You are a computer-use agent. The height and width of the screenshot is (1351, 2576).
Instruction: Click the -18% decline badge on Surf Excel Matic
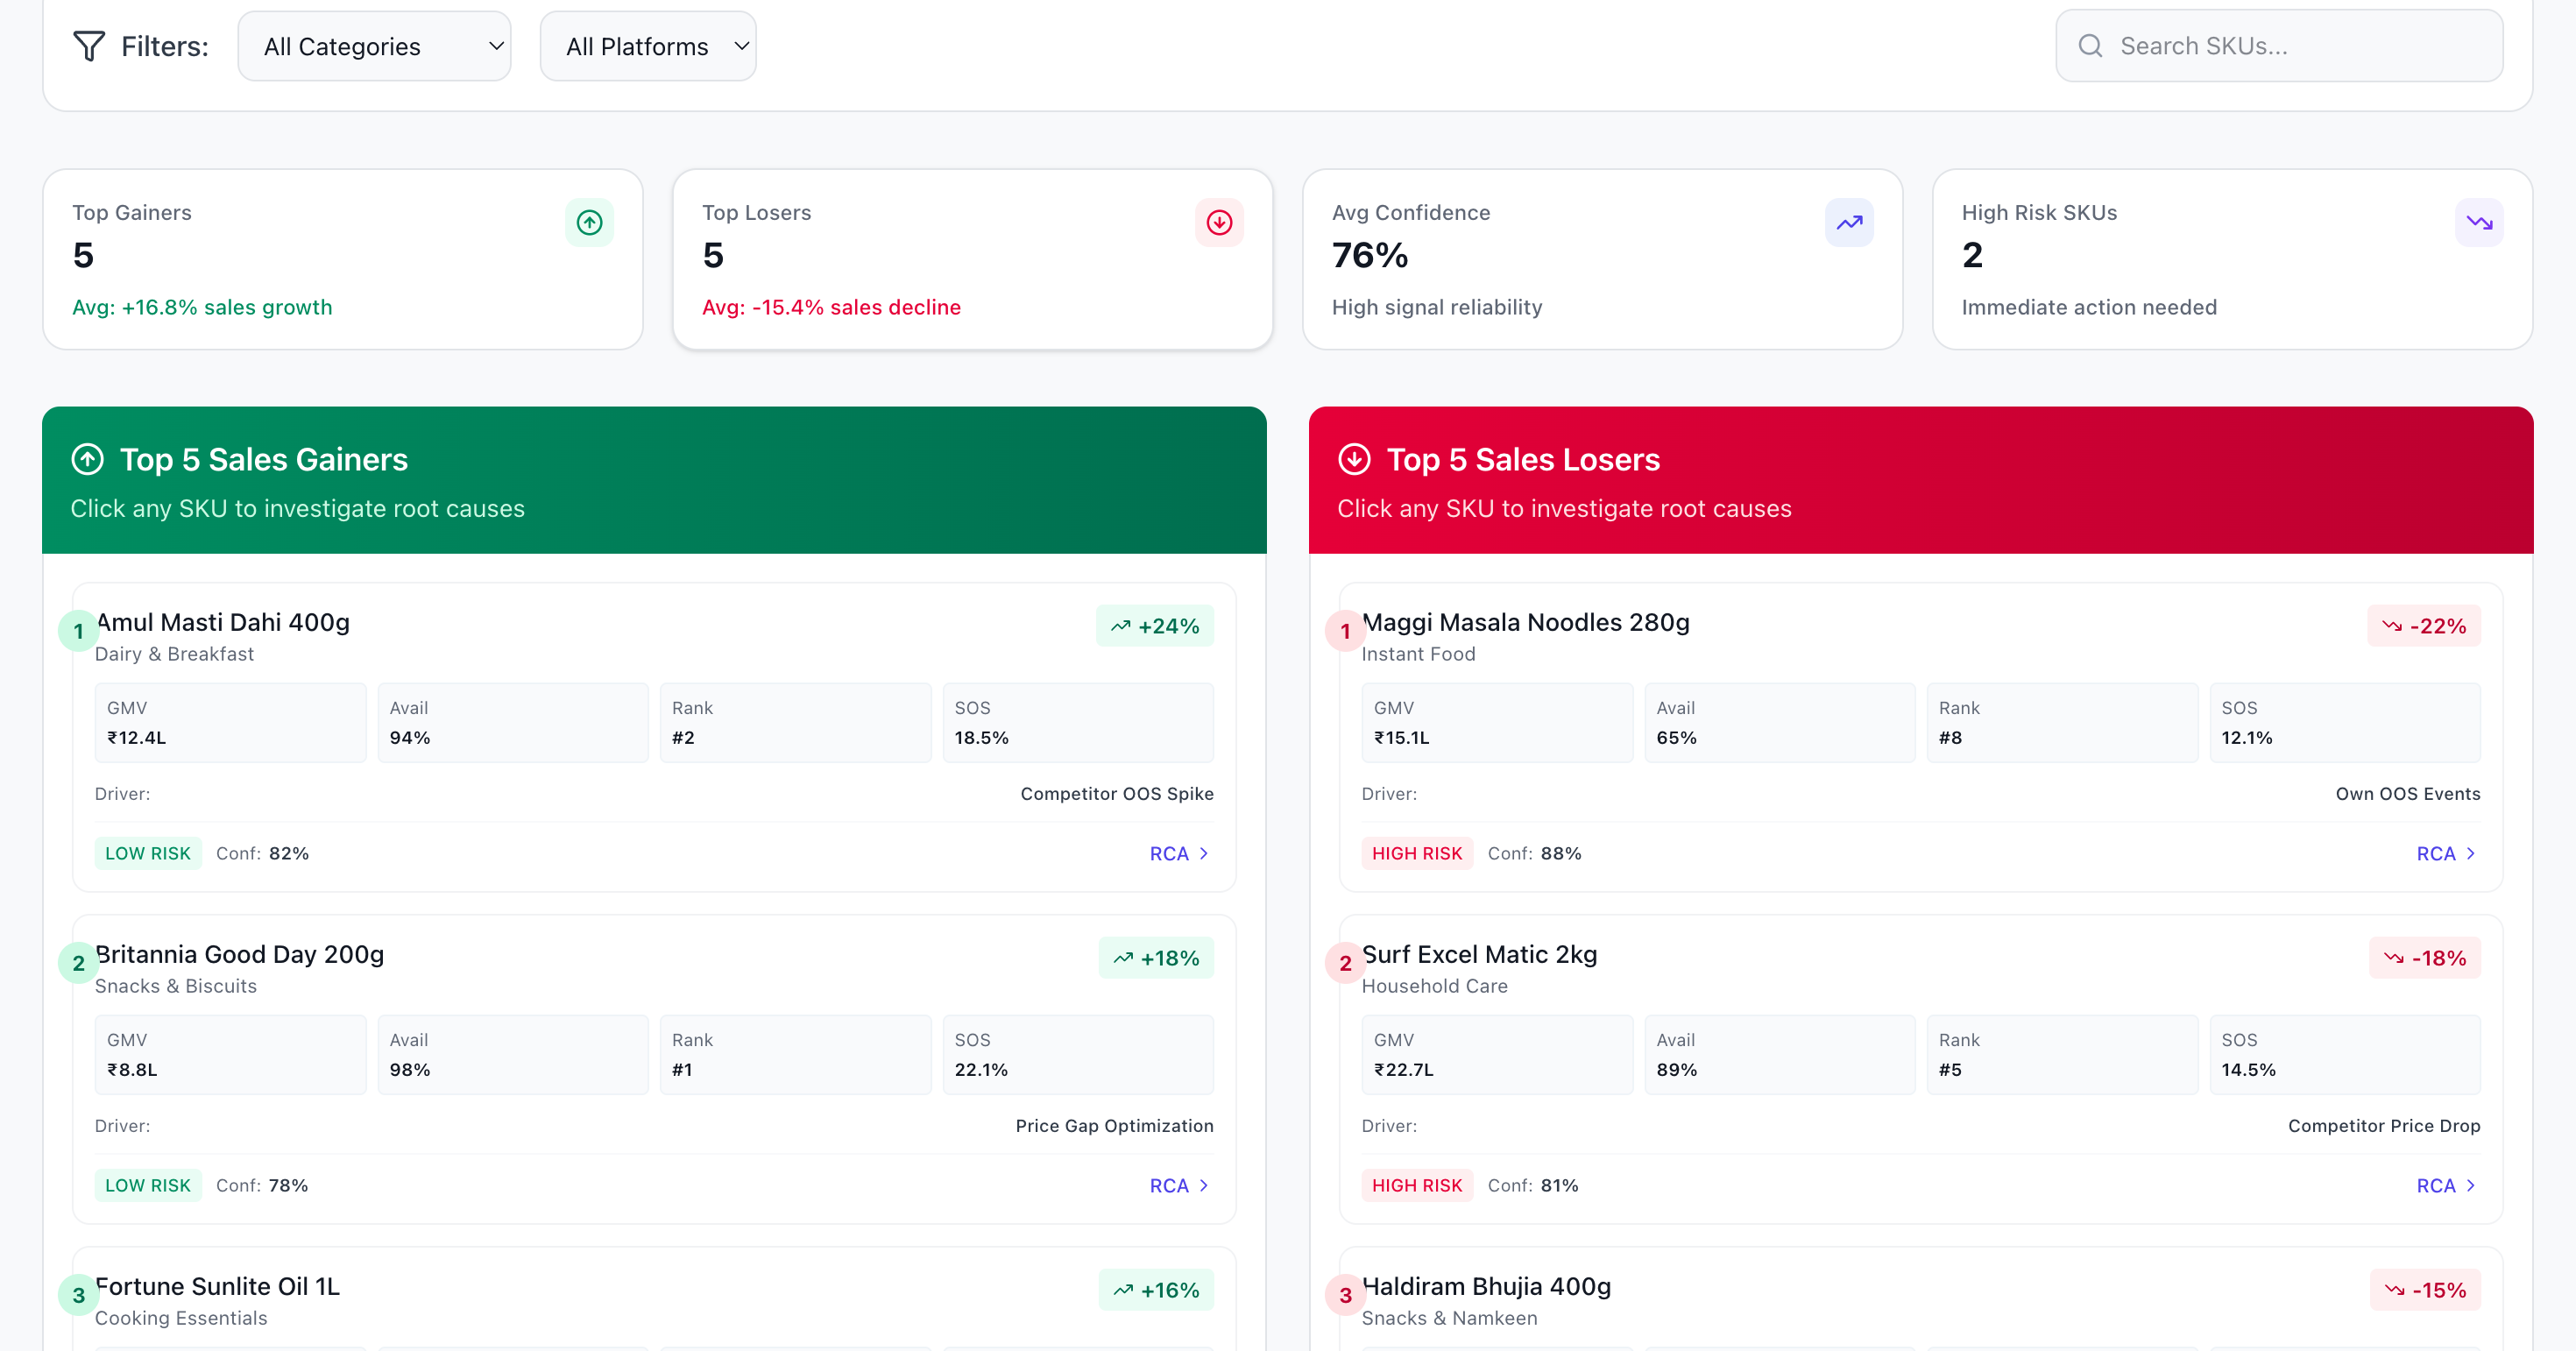click(2425, 958)
